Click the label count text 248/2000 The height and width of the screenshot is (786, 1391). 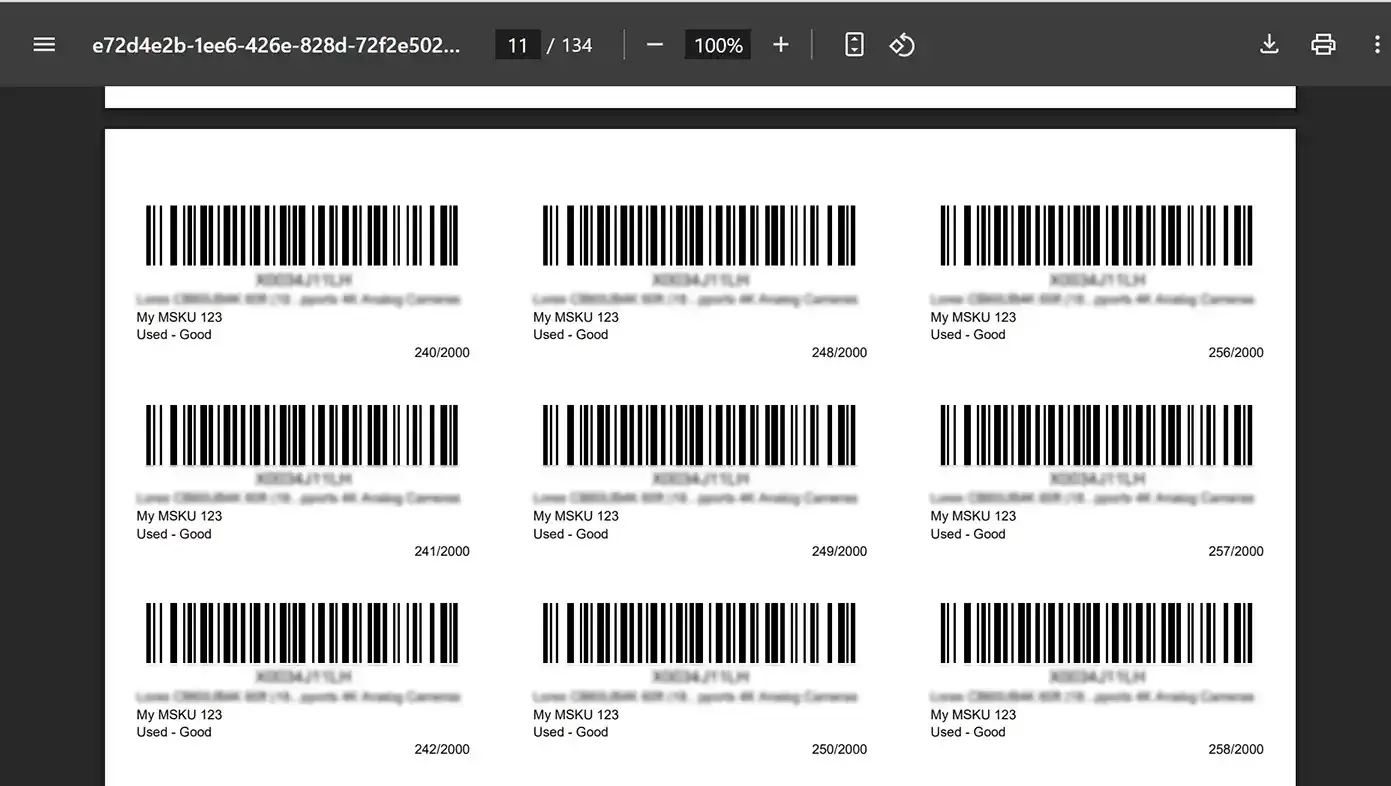(x=839, y=352)
